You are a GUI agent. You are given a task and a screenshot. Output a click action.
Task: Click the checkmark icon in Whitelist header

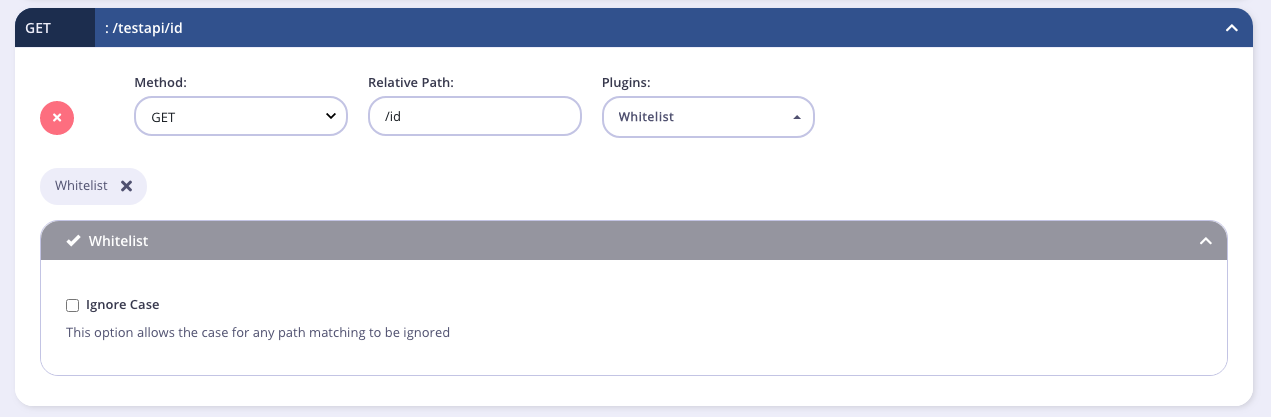coord(73,241)
